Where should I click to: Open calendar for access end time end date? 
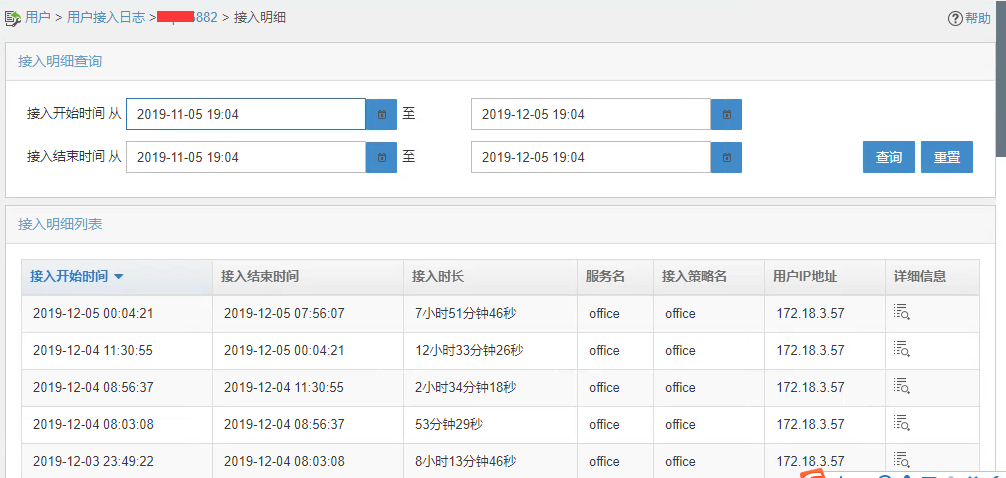tap(726, 157)
